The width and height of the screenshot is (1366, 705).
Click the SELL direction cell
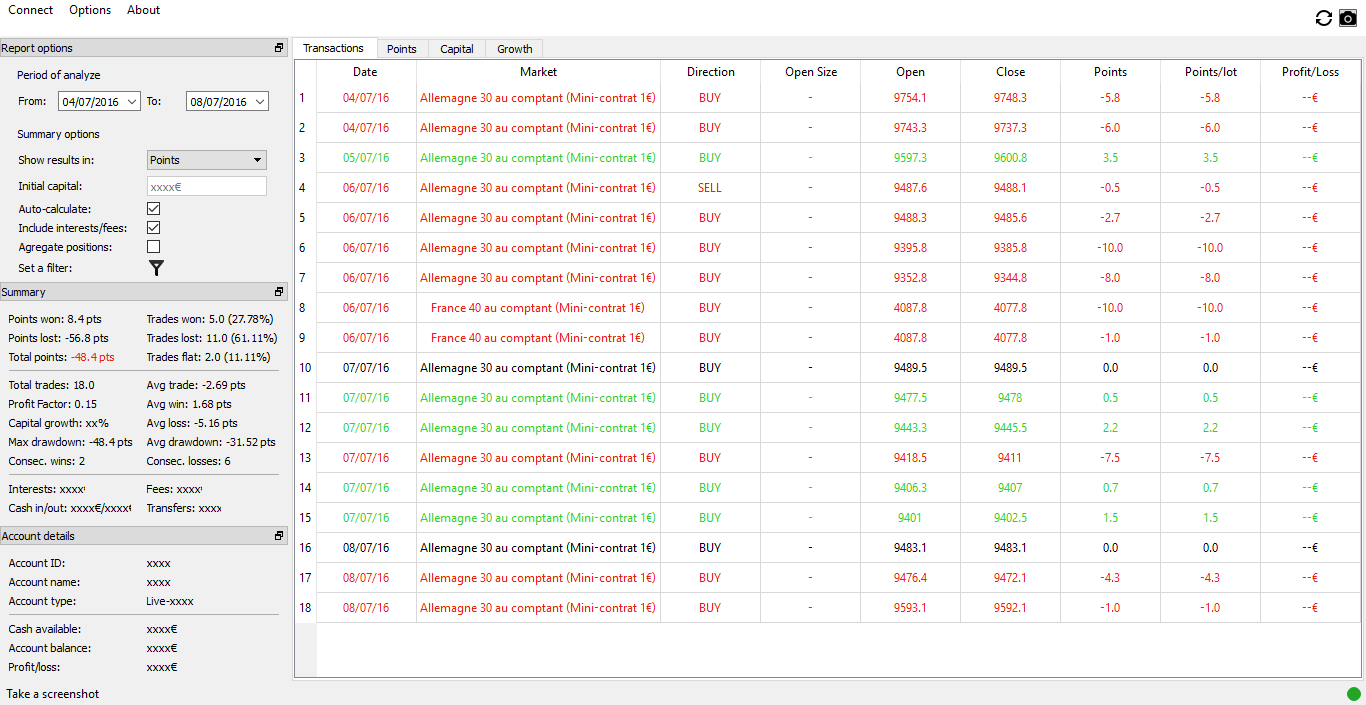click(x=710, y=188)
